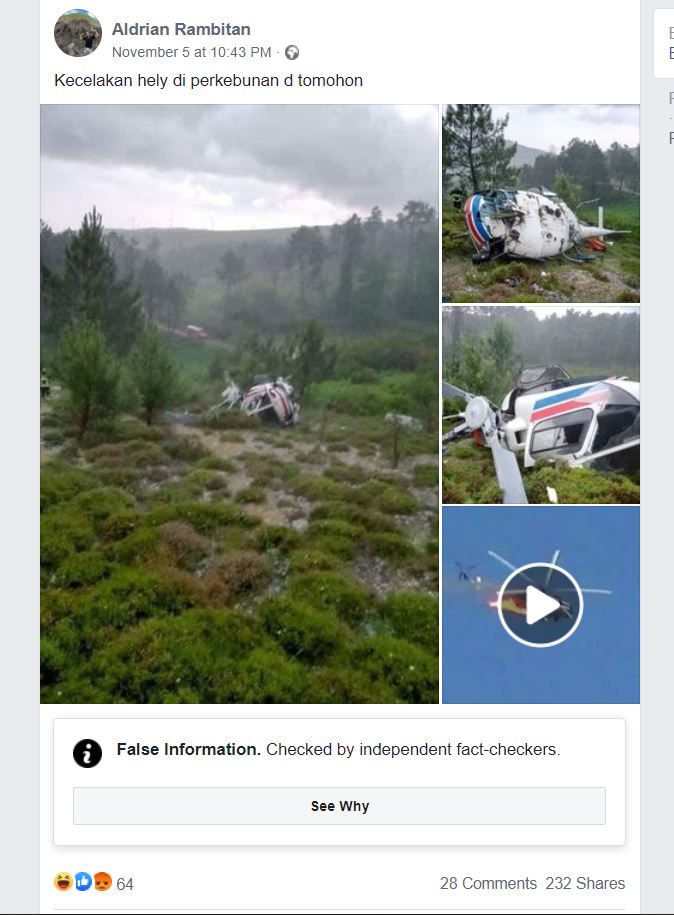Open the Aldrian Rambitan profile name link
This screenshot has height=915, width=674.
(181, 29)
